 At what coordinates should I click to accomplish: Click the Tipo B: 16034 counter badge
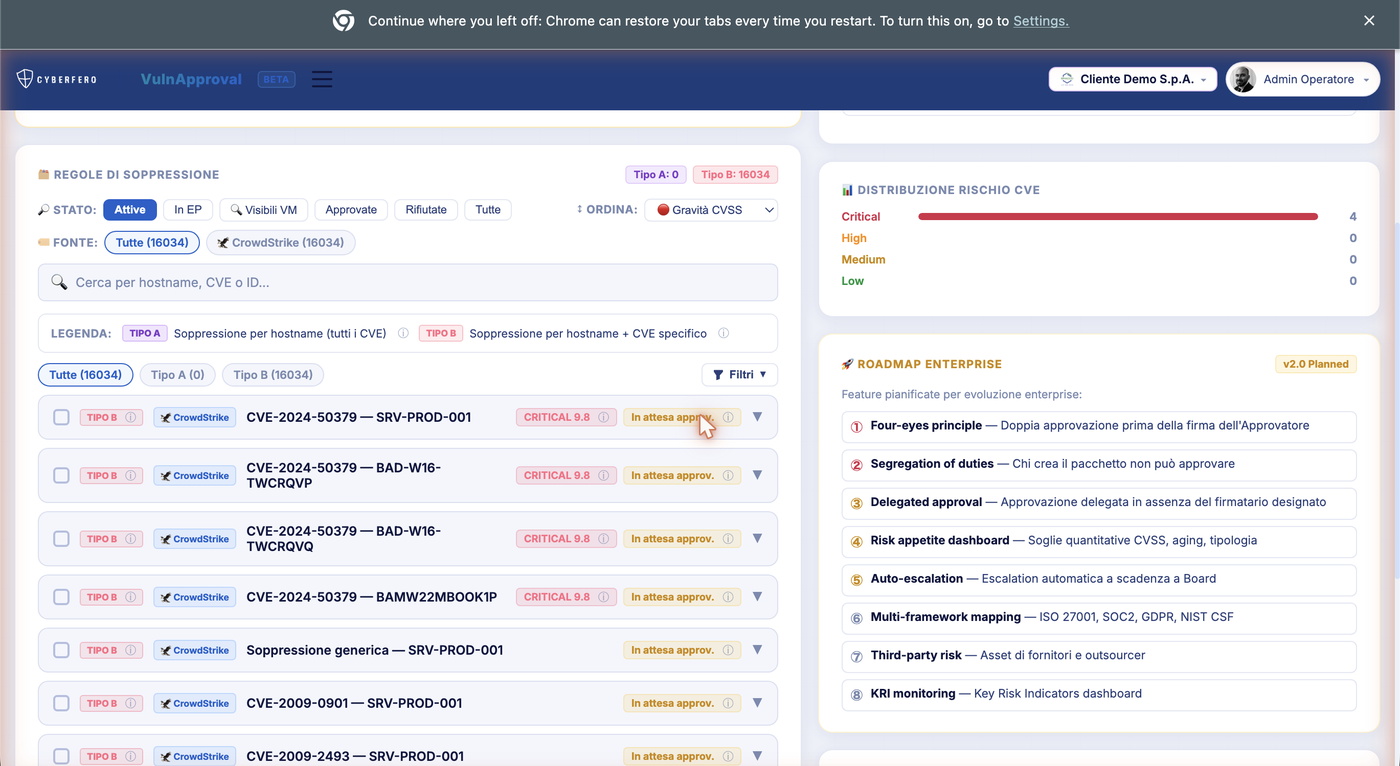click(735, 174)
